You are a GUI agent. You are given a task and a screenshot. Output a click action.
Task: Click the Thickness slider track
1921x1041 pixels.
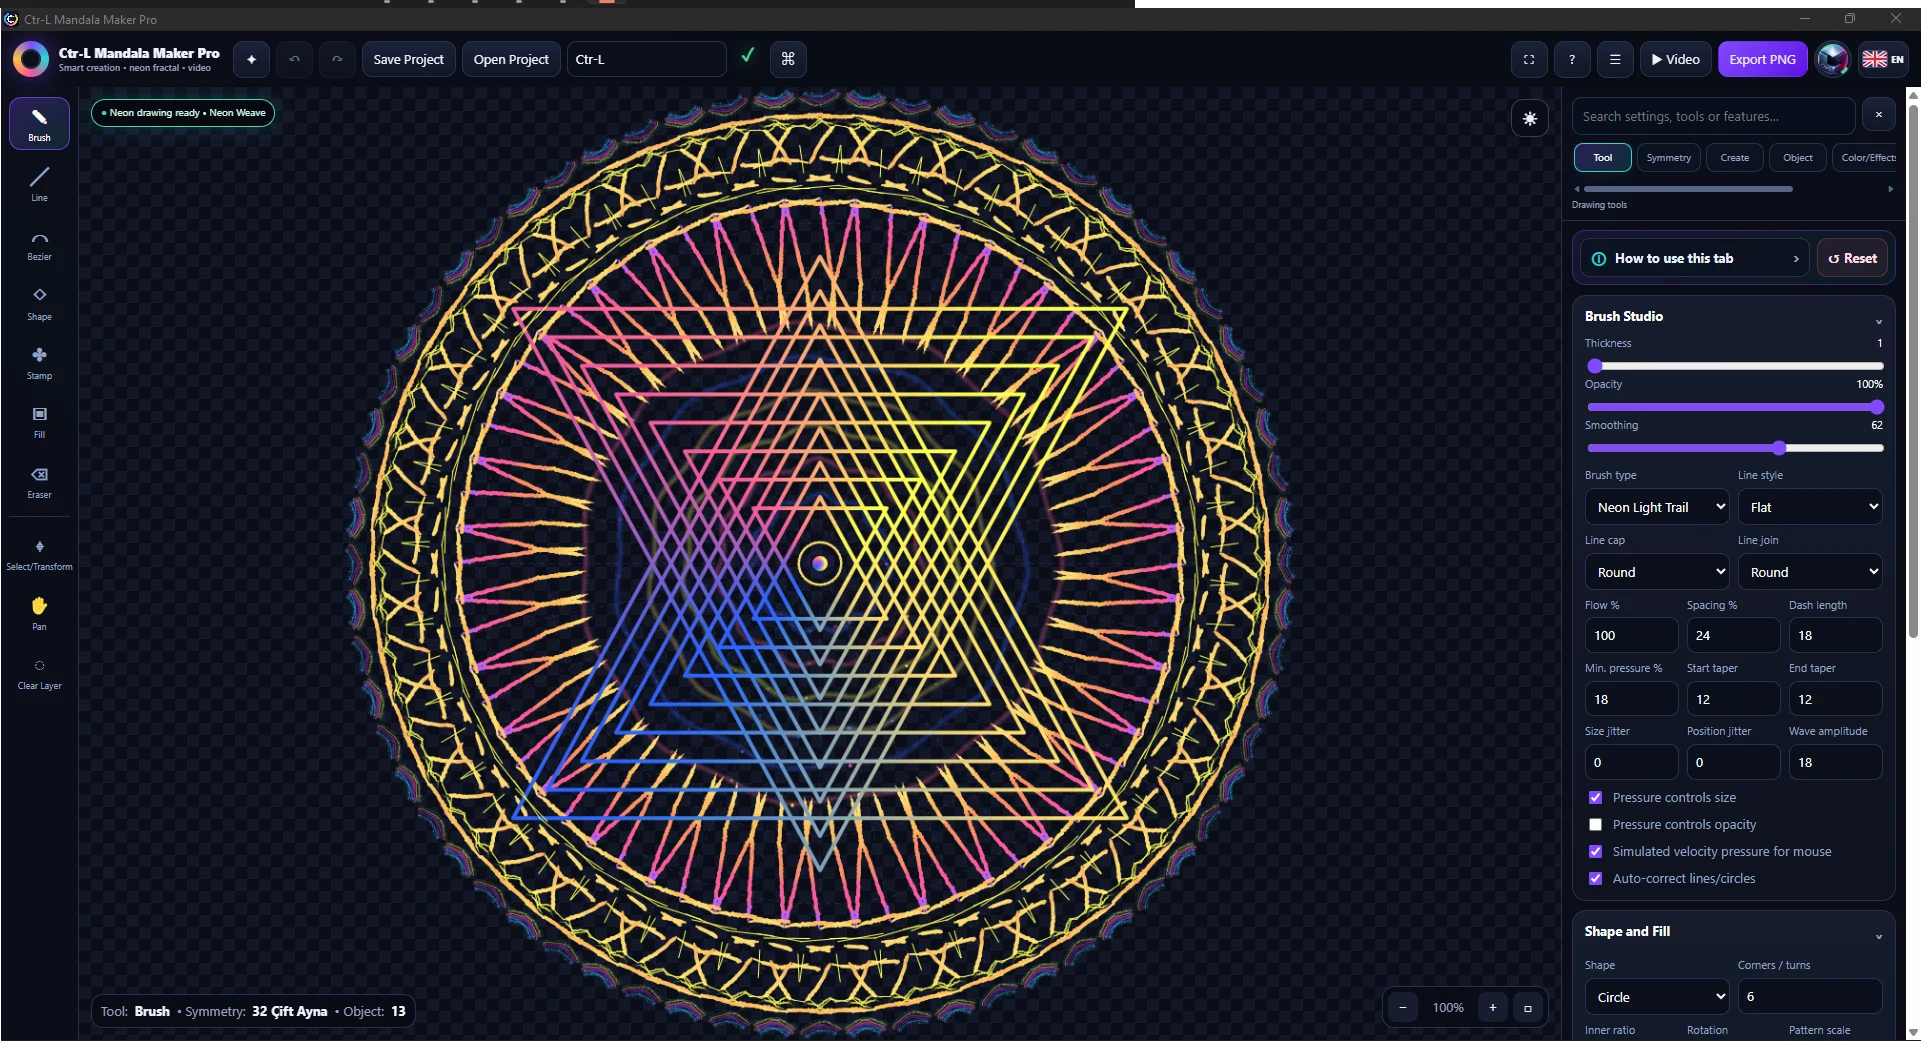(1734, 366)
